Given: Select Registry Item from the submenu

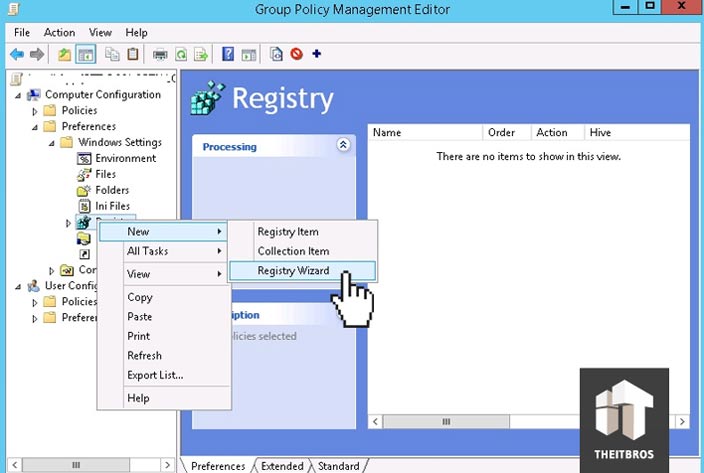Looking at the screenshot, I should tap(303, 232).
